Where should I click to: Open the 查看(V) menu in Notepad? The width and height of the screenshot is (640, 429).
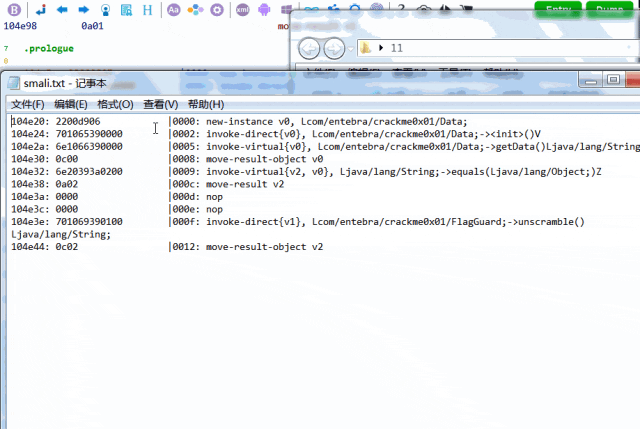click(161, 104)
